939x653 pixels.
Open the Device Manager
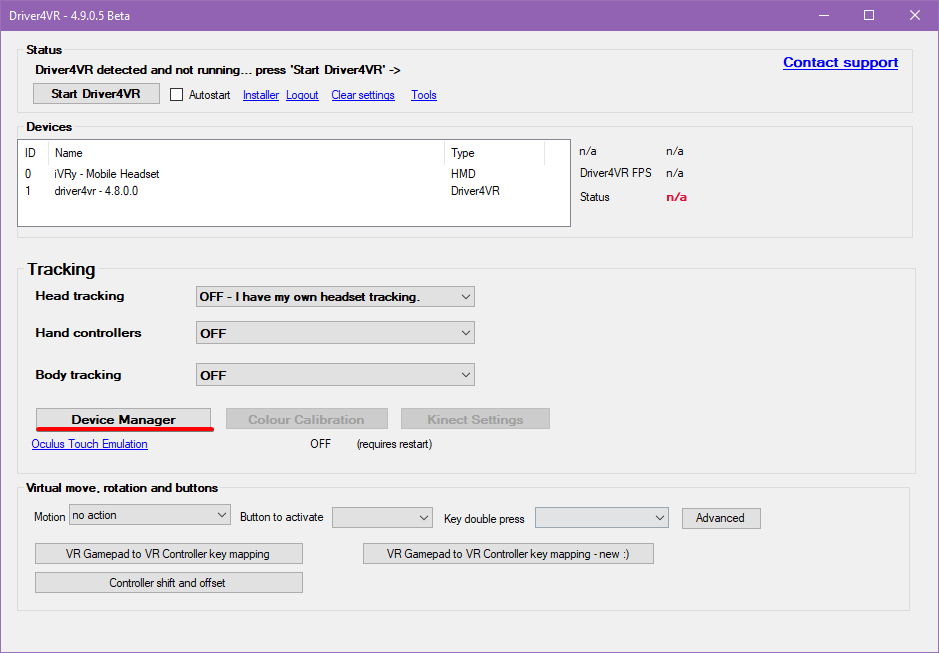point(123,419)
